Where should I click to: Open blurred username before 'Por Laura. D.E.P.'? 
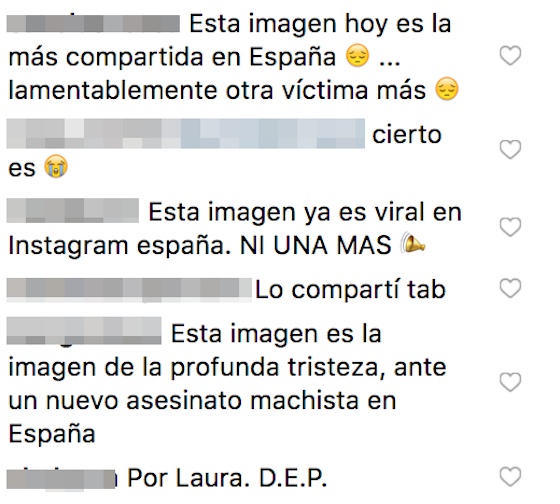click(61, 479)
